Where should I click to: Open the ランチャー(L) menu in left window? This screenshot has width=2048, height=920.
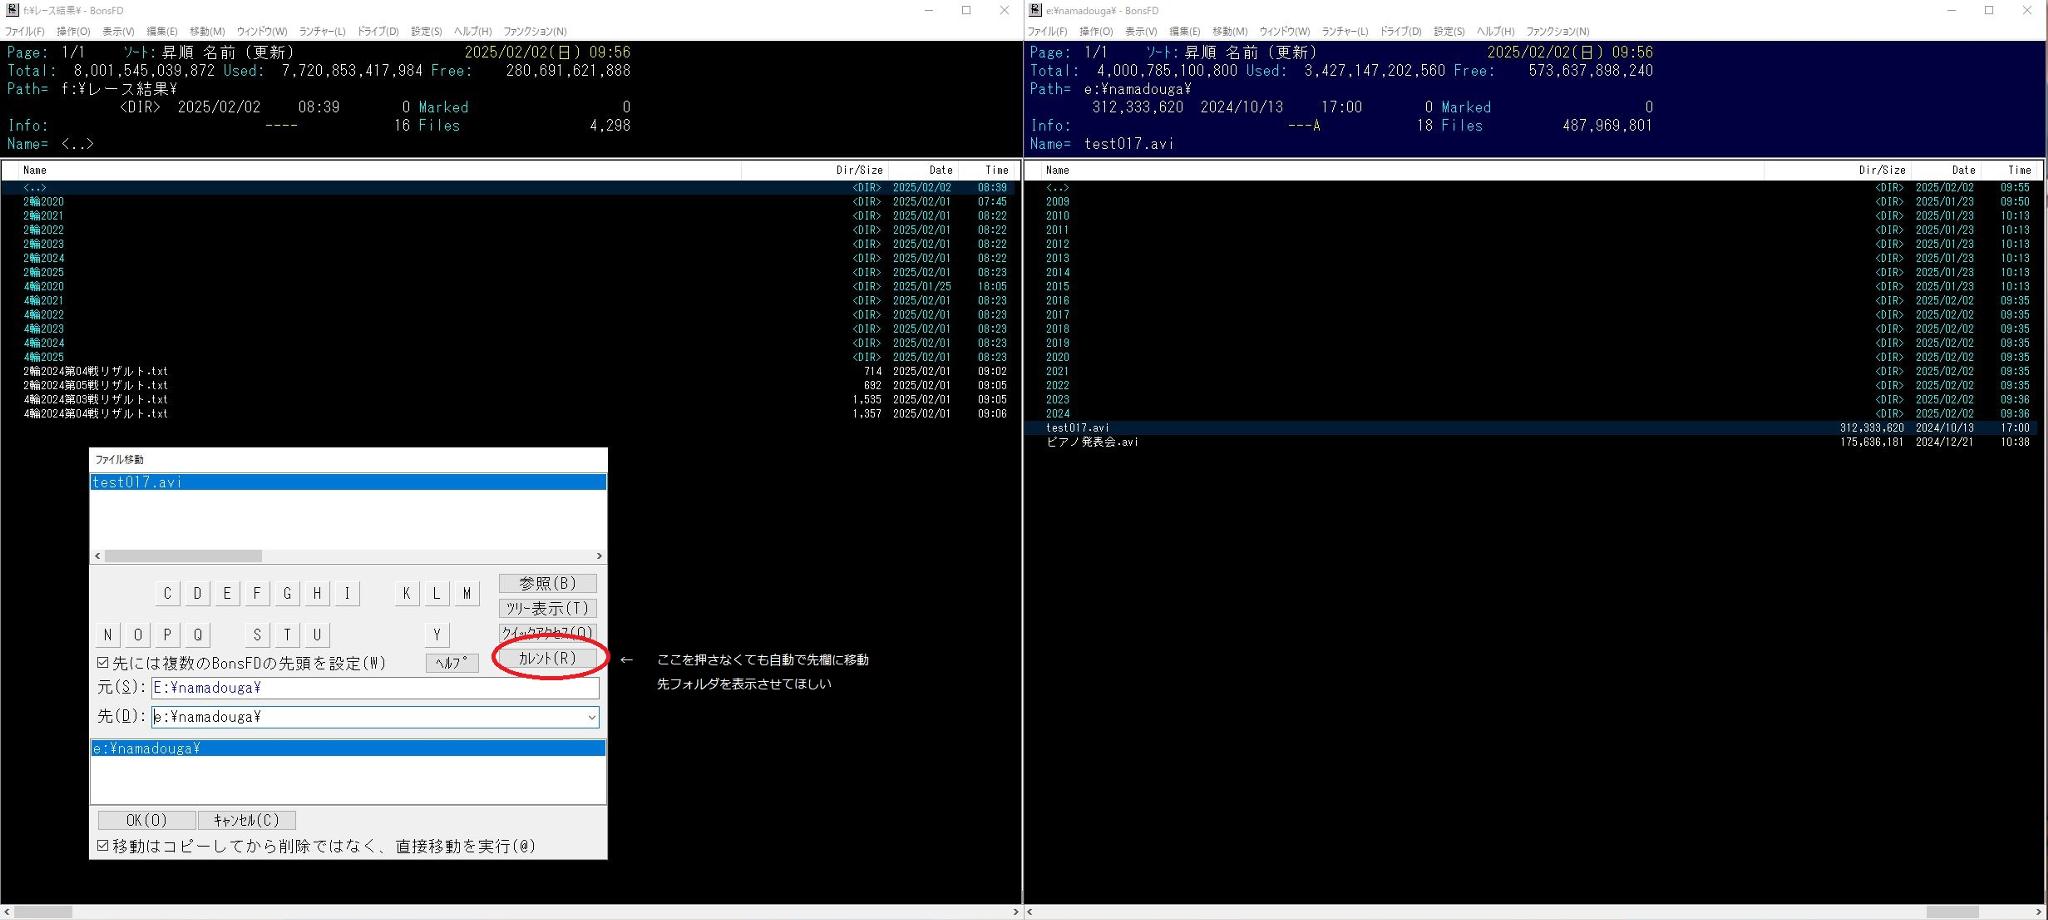click(x=322, y=32)
